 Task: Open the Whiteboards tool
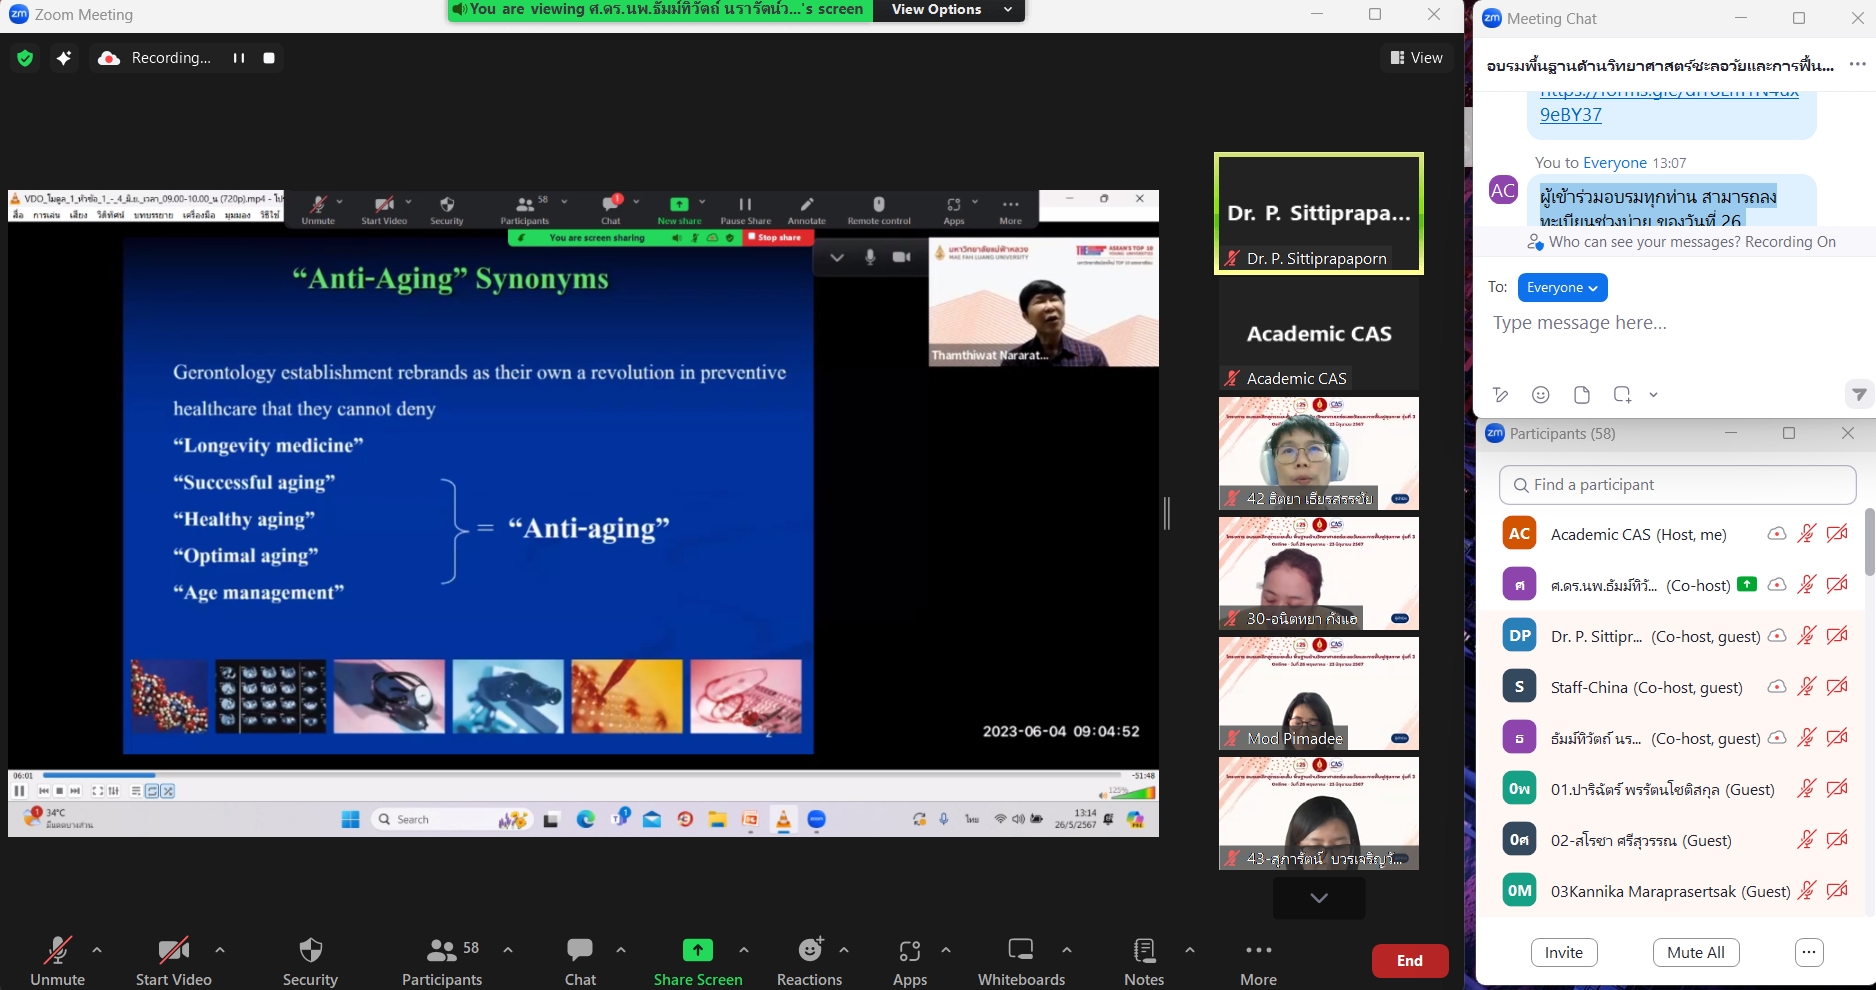[1021, 959]
